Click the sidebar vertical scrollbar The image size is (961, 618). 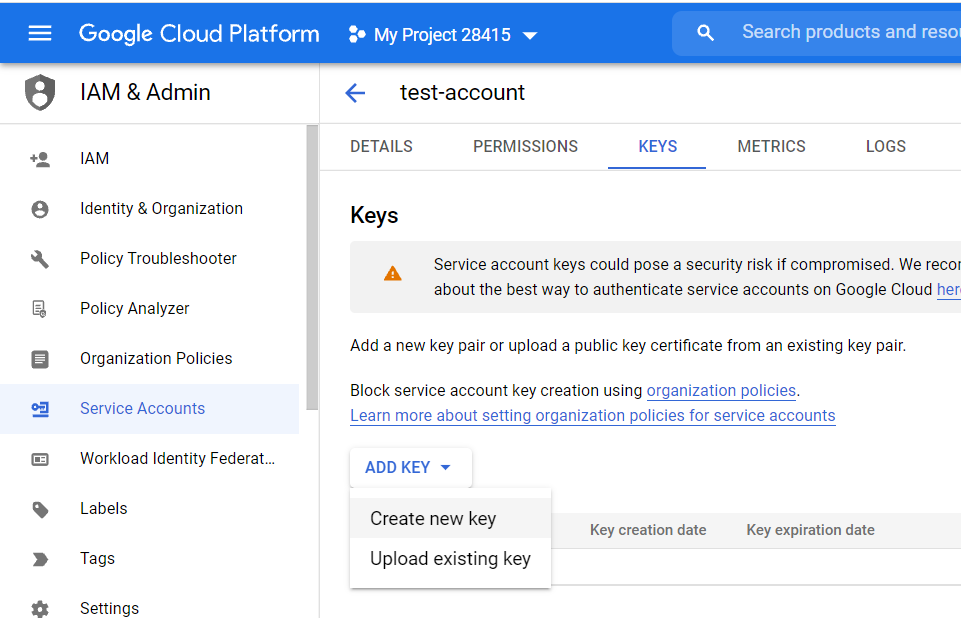tap(312, 267)
